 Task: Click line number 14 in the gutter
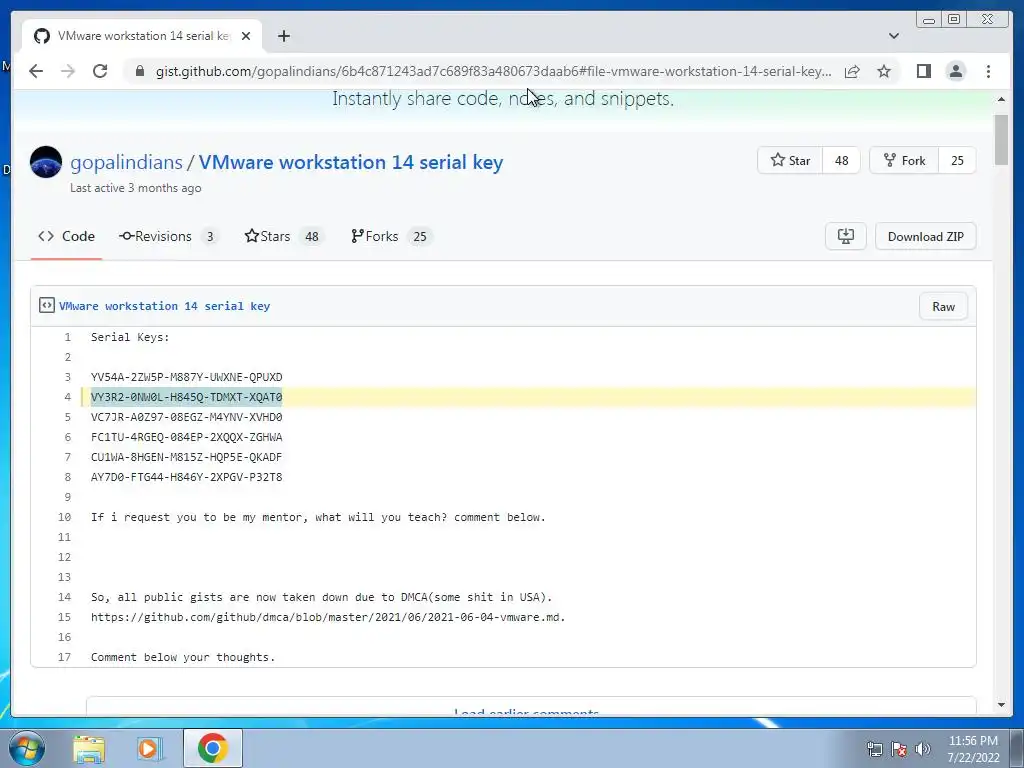click(x=64, y=597)
